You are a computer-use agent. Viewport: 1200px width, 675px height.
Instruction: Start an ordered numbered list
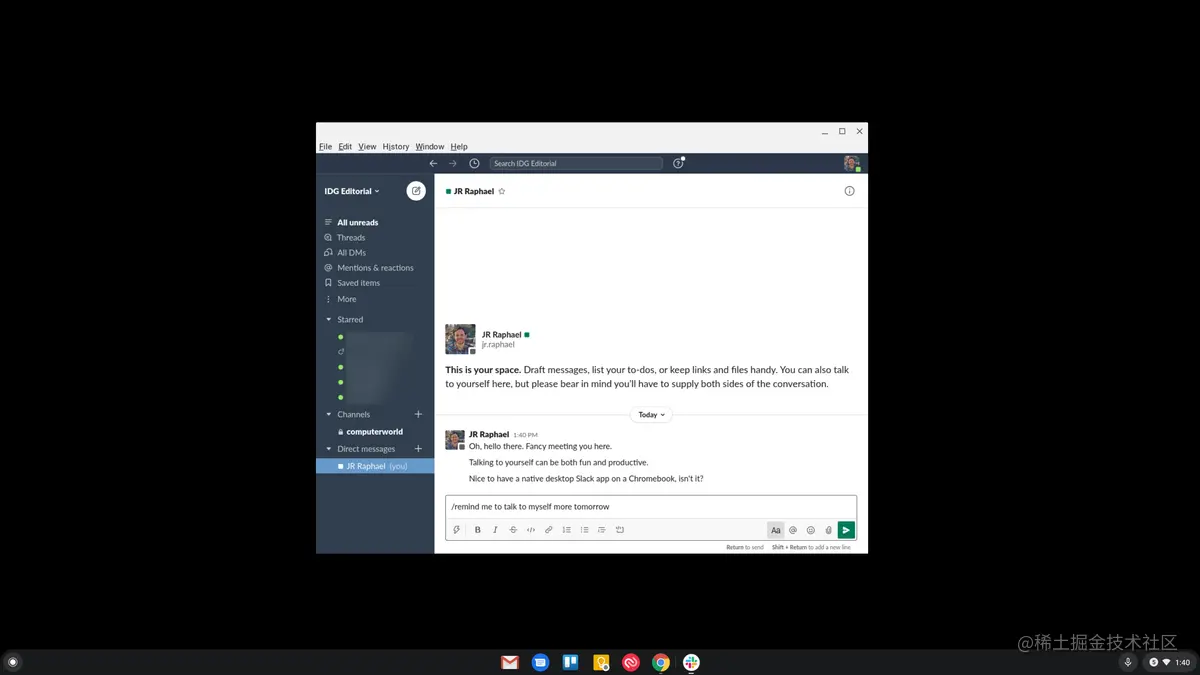pyautogui.click(x=566, y=530)
